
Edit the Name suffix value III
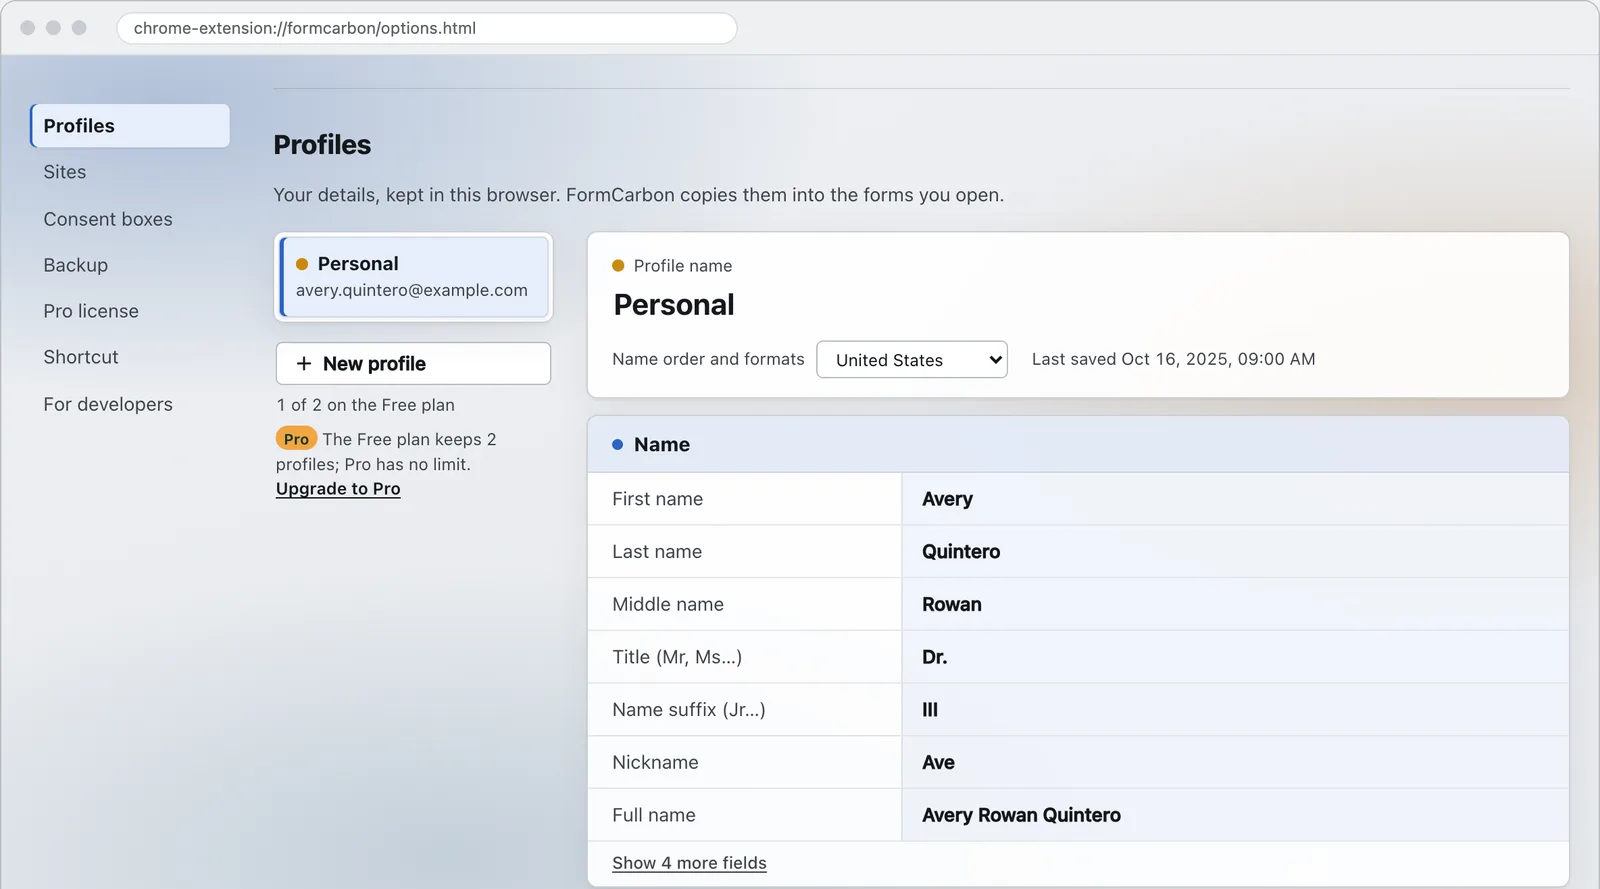(1235, 710)
